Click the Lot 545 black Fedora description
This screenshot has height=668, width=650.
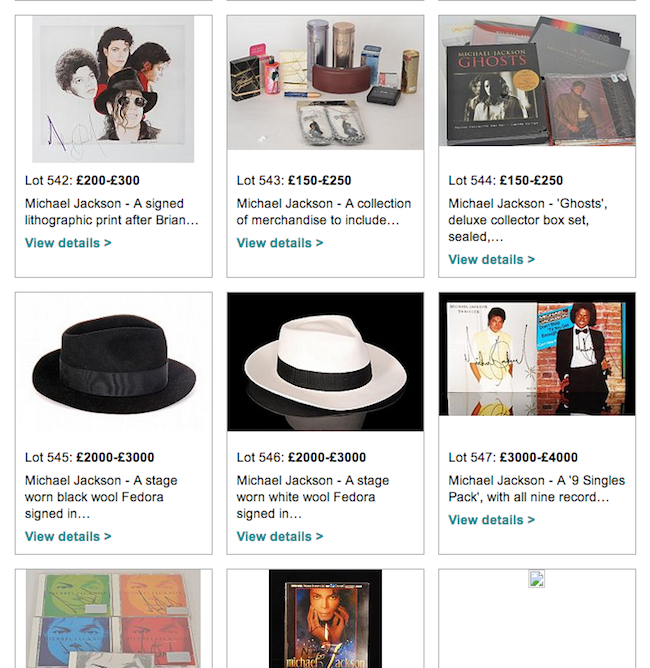(x=94, y=497)
